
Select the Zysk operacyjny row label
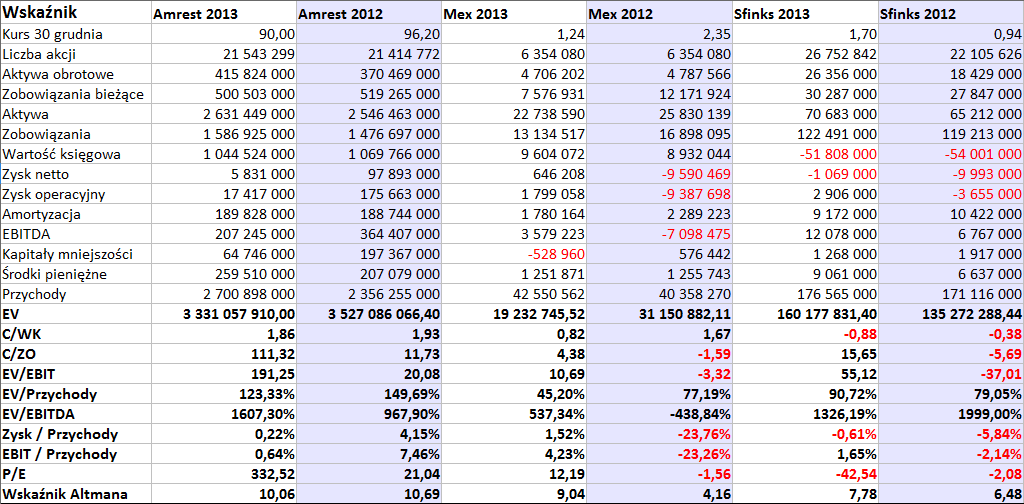pos(76,194)
